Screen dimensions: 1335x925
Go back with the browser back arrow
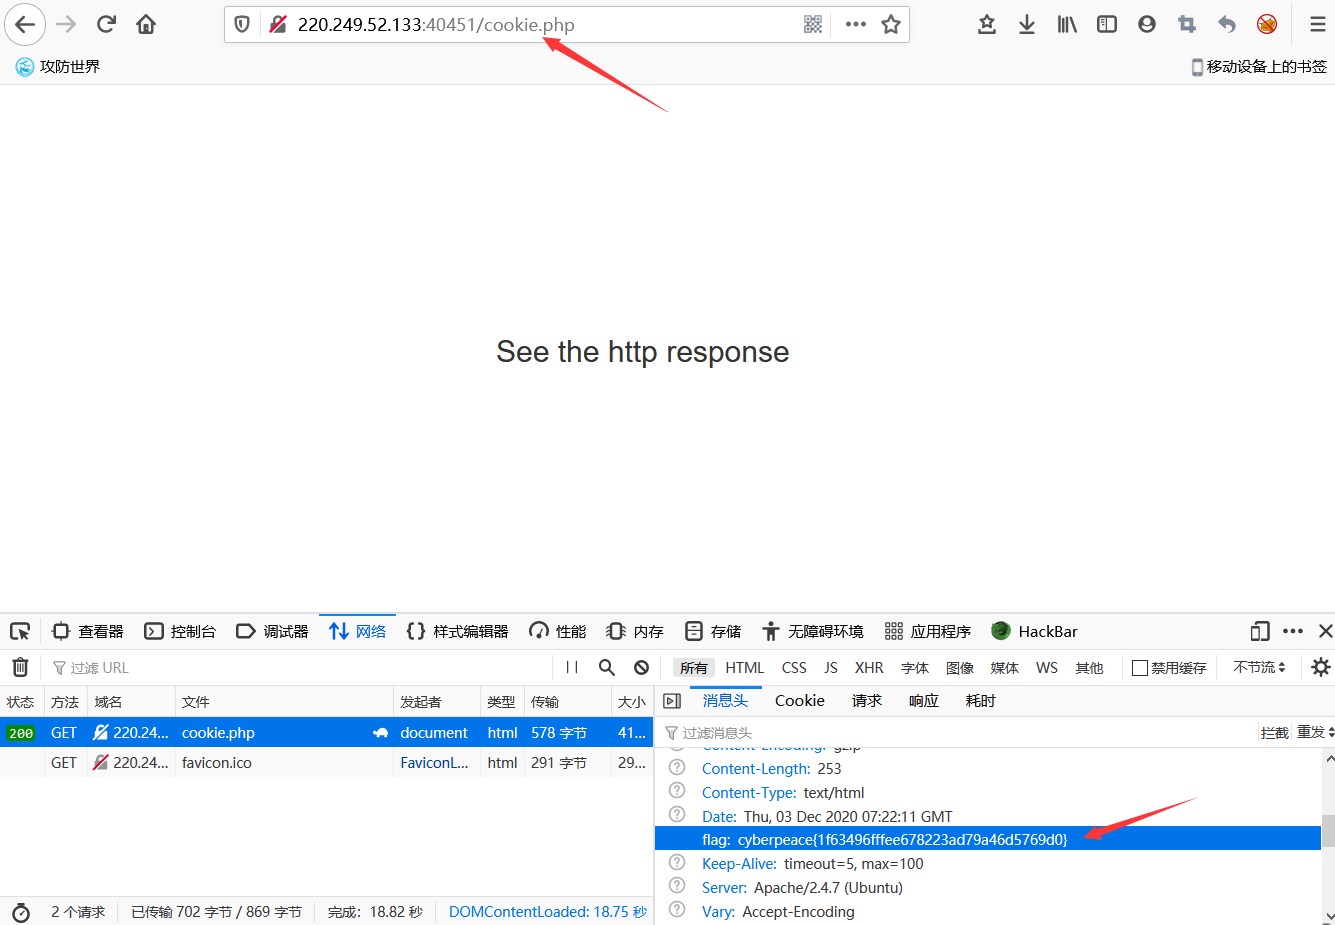(x=25, y=25)
